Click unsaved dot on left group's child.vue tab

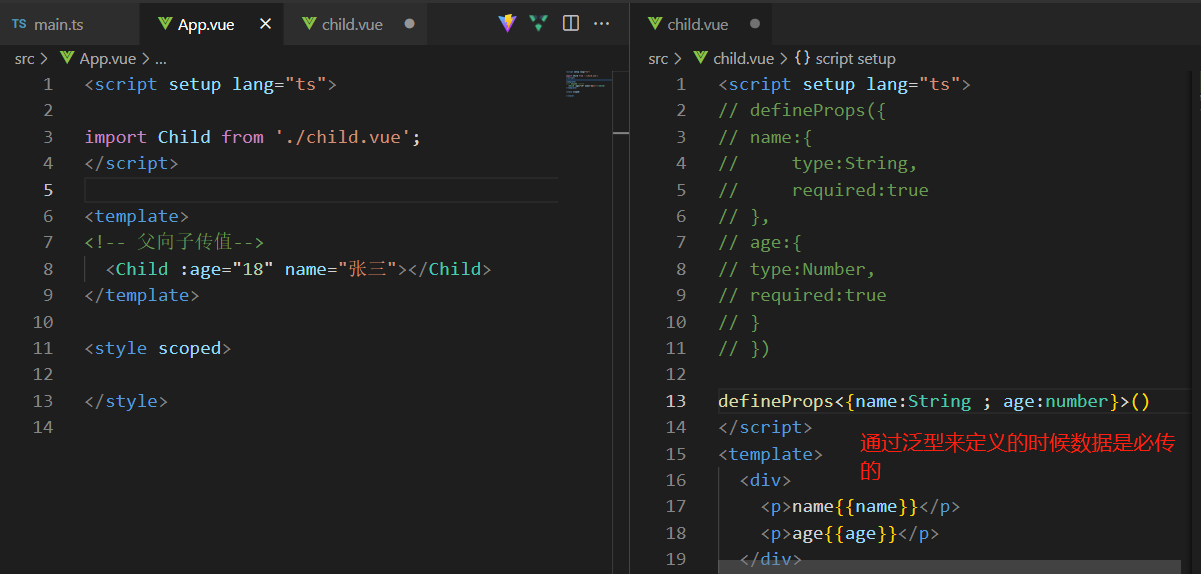[409, 24]
